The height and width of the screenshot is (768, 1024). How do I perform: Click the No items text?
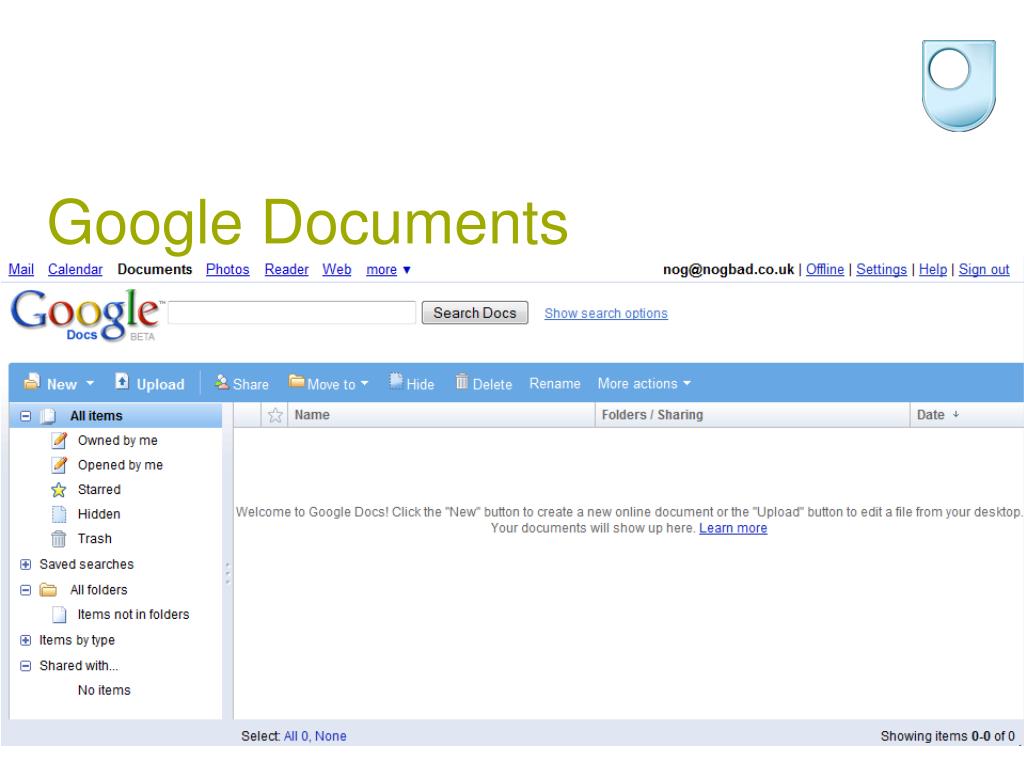tap(104, 690)
